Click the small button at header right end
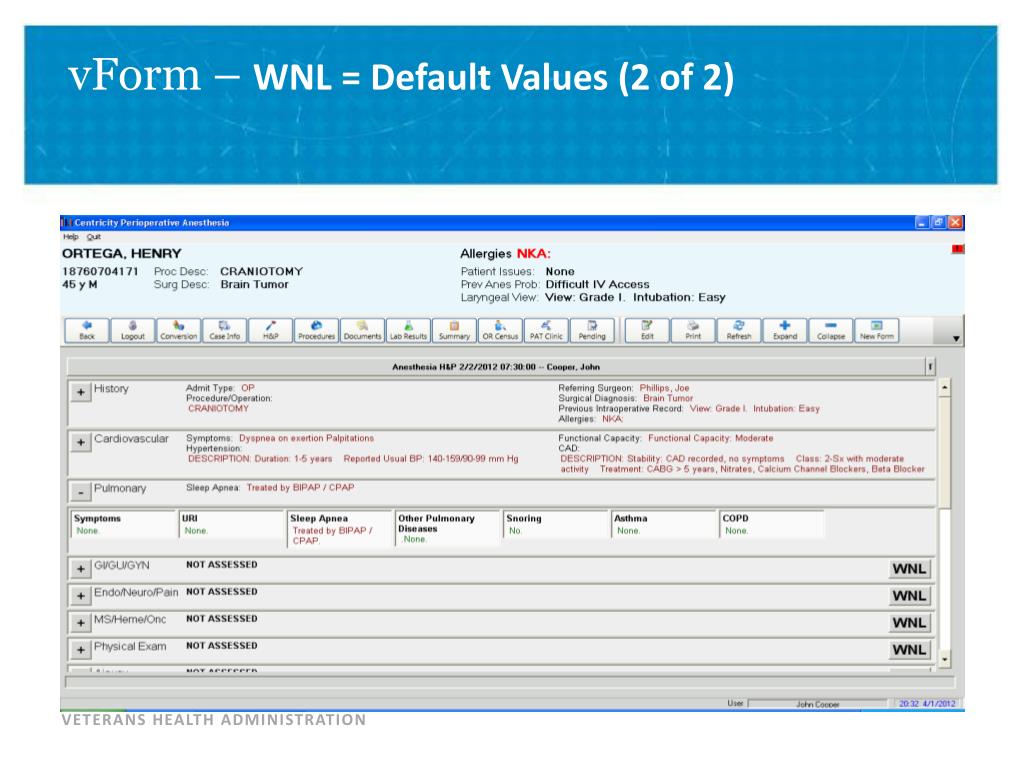 [x=930, y=367]
